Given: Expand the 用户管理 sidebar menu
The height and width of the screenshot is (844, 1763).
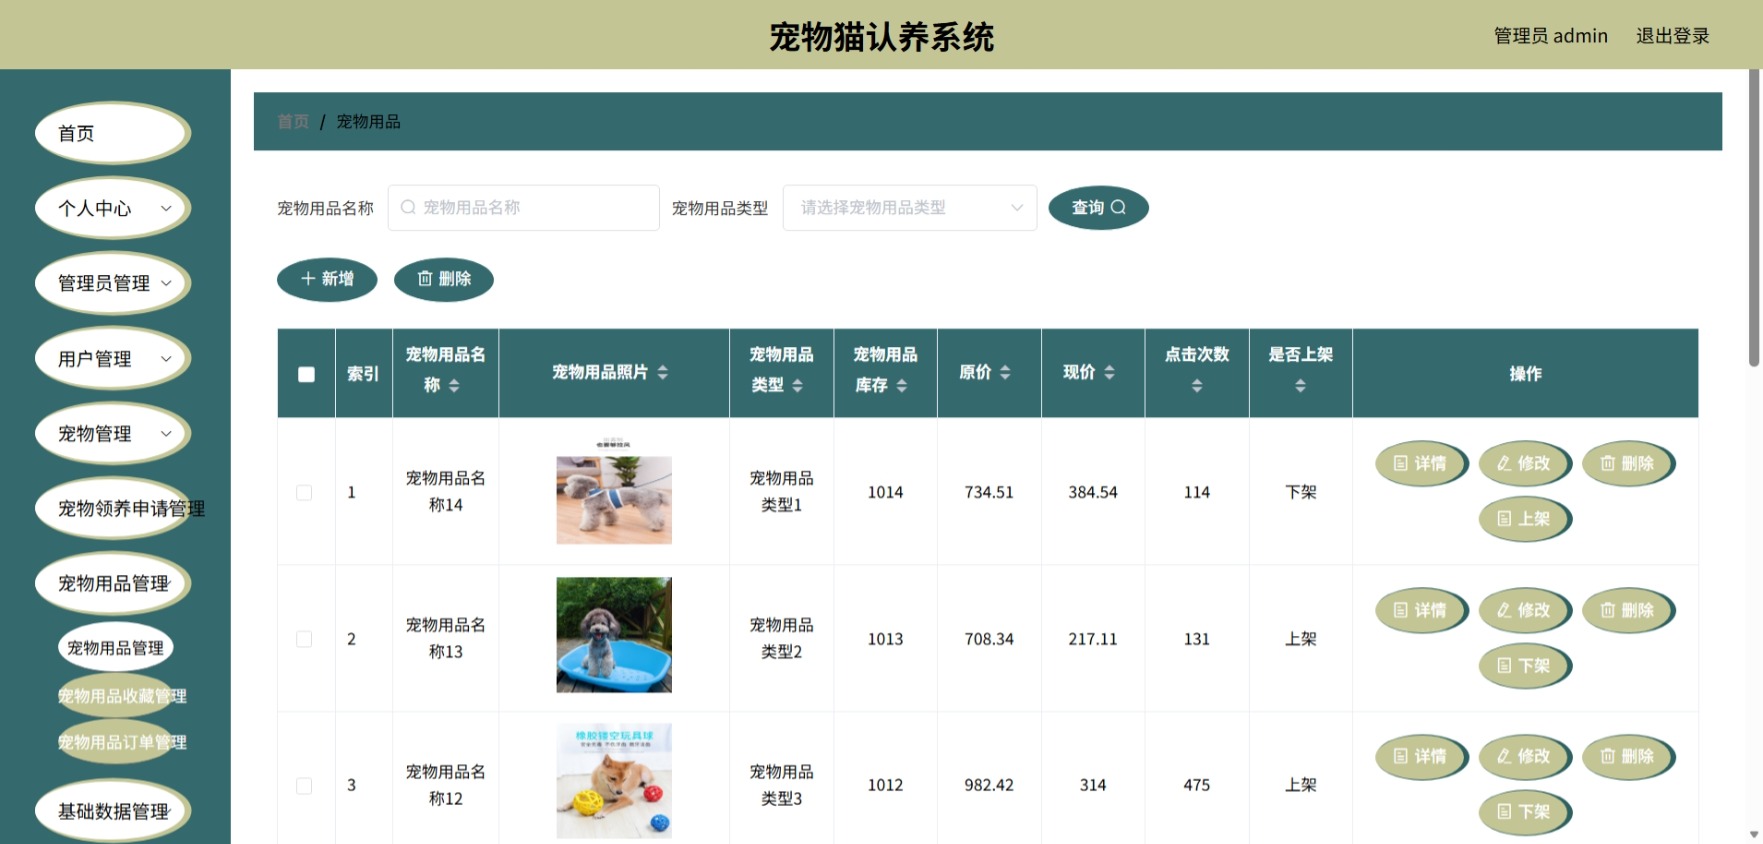Looking at the screenshot, I should pyautogui.click(x=113, y=358).
